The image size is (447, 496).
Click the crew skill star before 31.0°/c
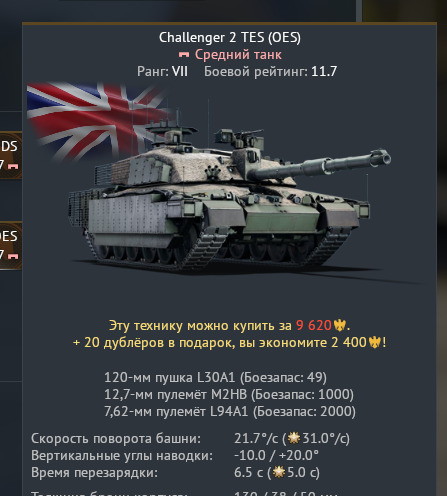coord(294,438)
